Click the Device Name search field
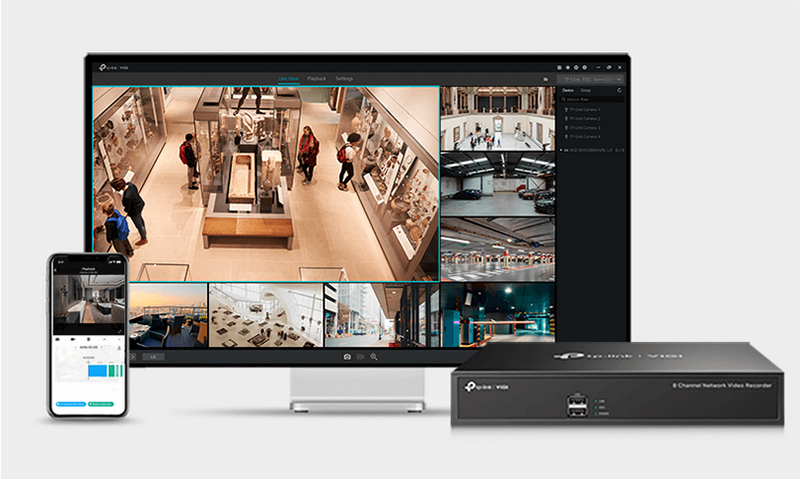 [592, 99]
